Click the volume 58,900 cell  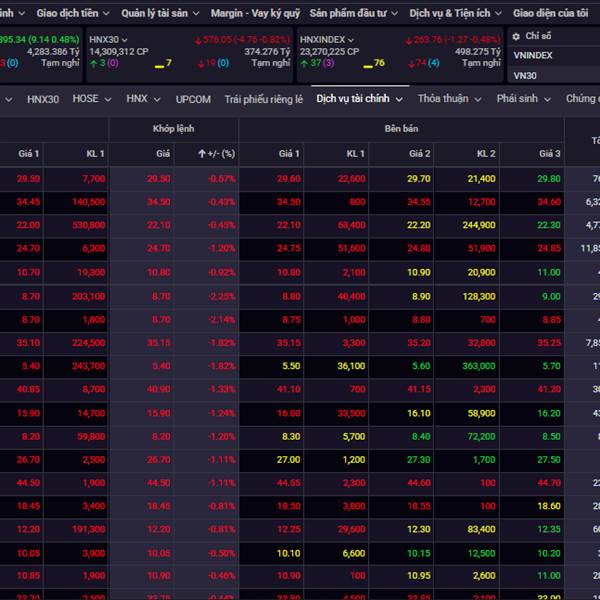pos(481,413)
